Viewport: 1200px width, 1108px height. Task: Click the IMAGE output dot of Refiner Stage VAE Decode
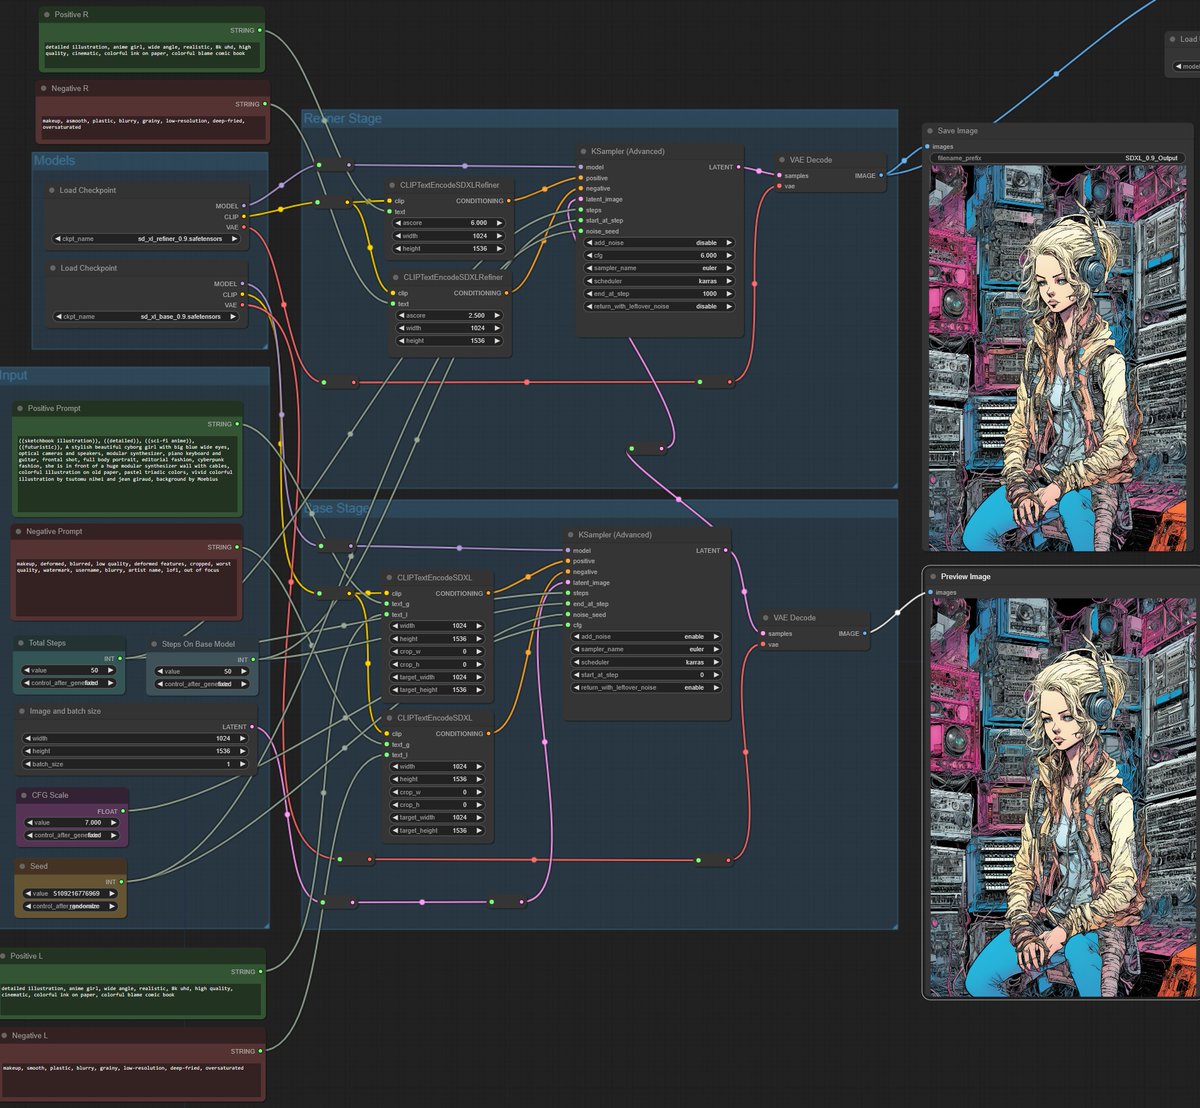tap(881, 175)
